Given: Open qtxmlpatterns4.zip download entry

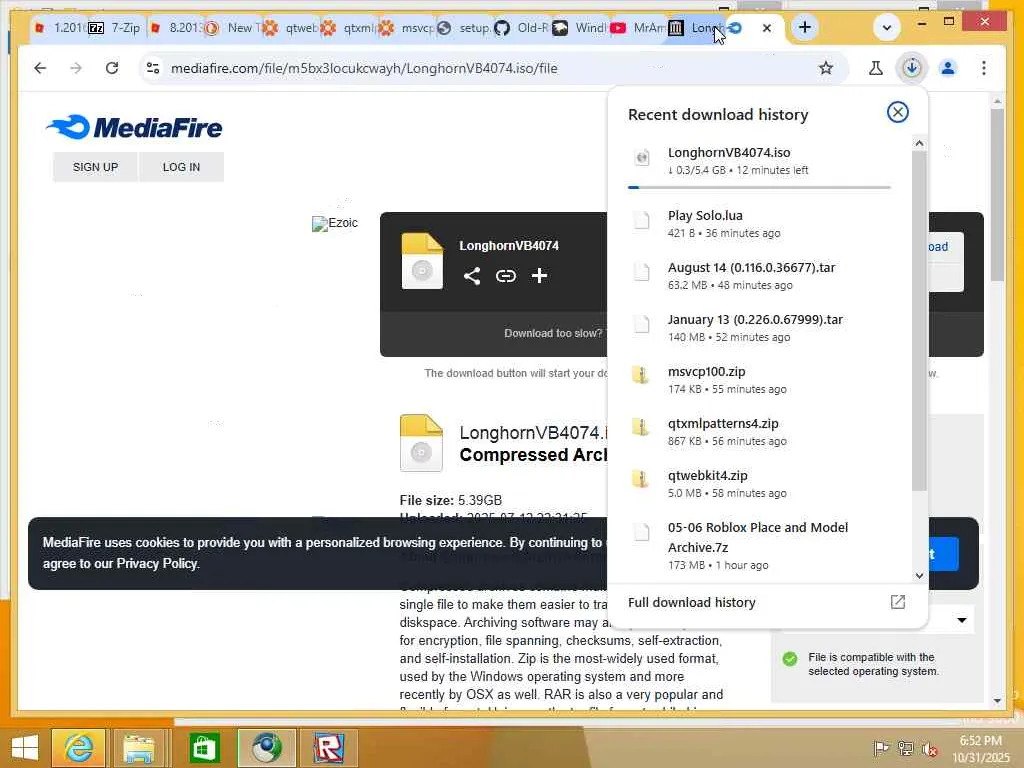Looking at the screenshot, I should click(759, 432).
